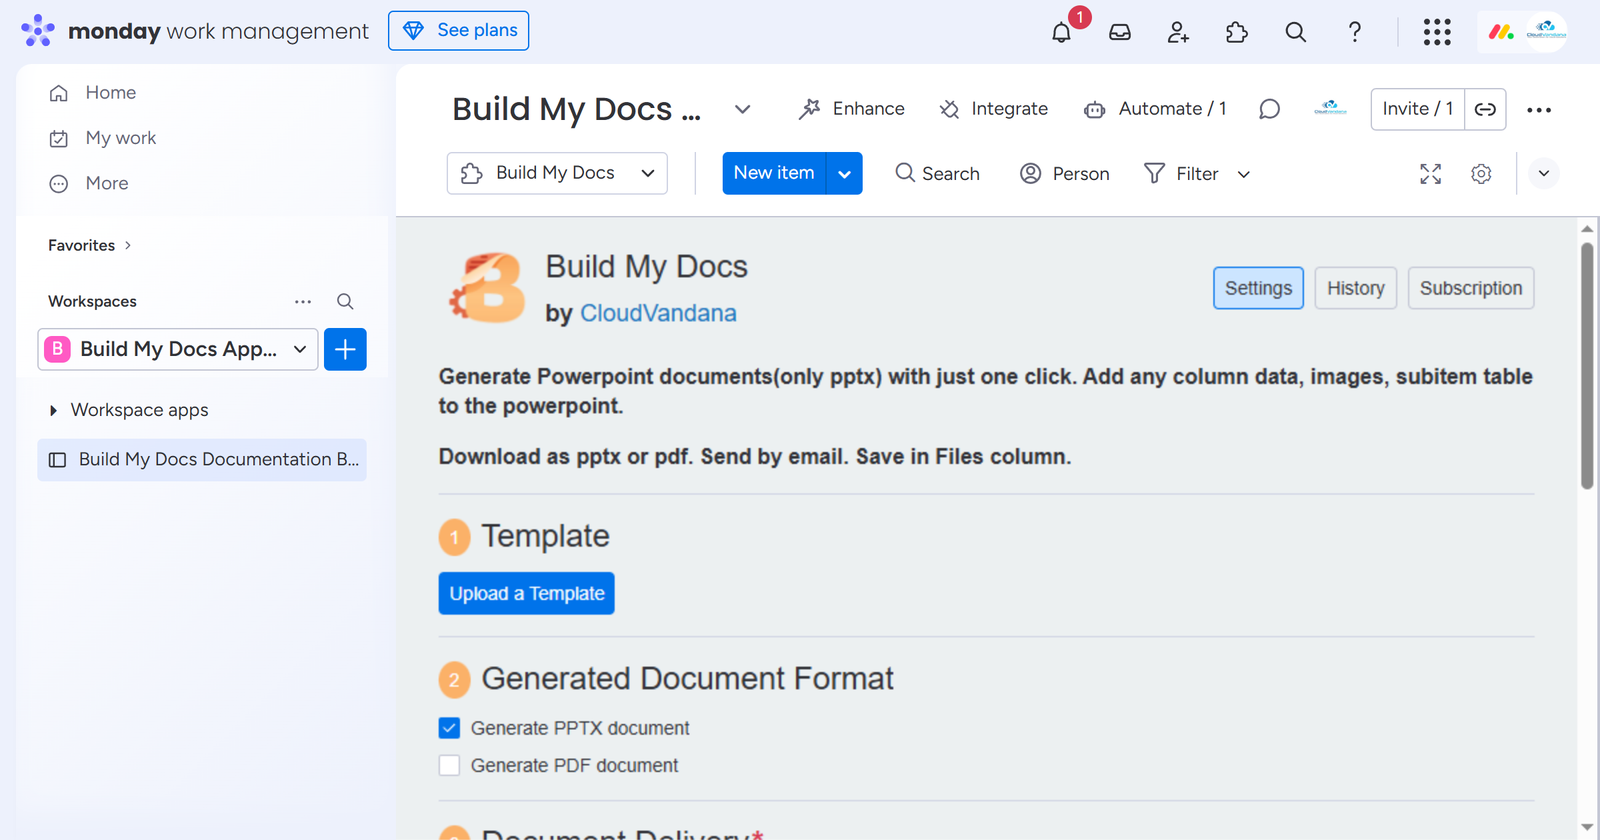Screen dimensions: 1600x840
Task: Open the notifications bell
Action: (x=1062, y=32)
